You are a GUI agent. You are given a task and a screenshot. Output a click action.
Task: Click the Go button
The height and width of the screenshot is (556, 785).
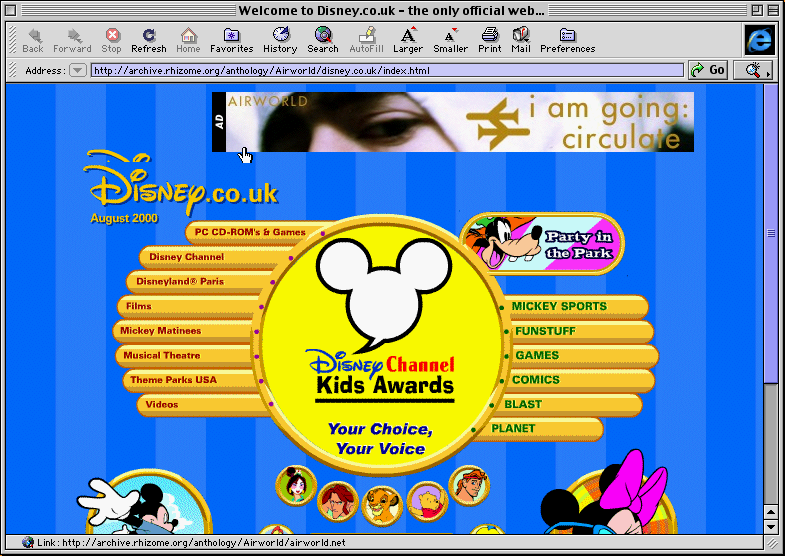point(708,70)
